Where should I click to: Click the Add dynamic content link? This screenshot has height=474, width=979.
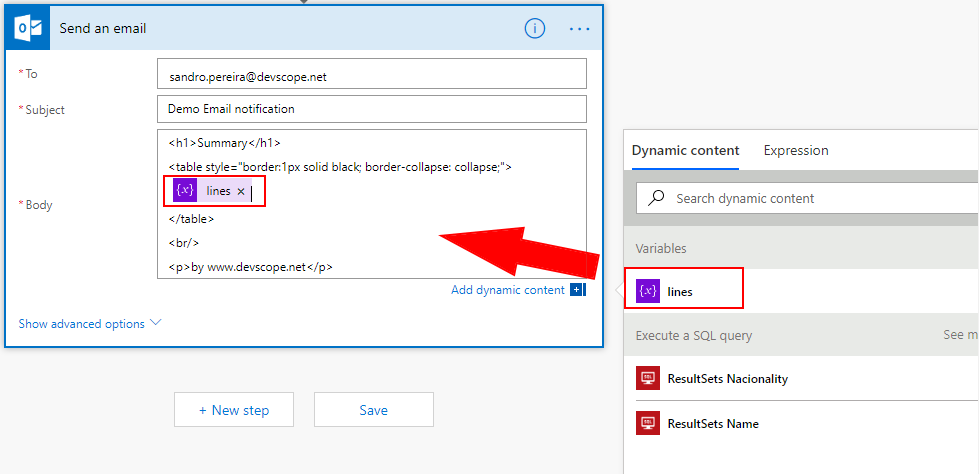pos(508,290)
